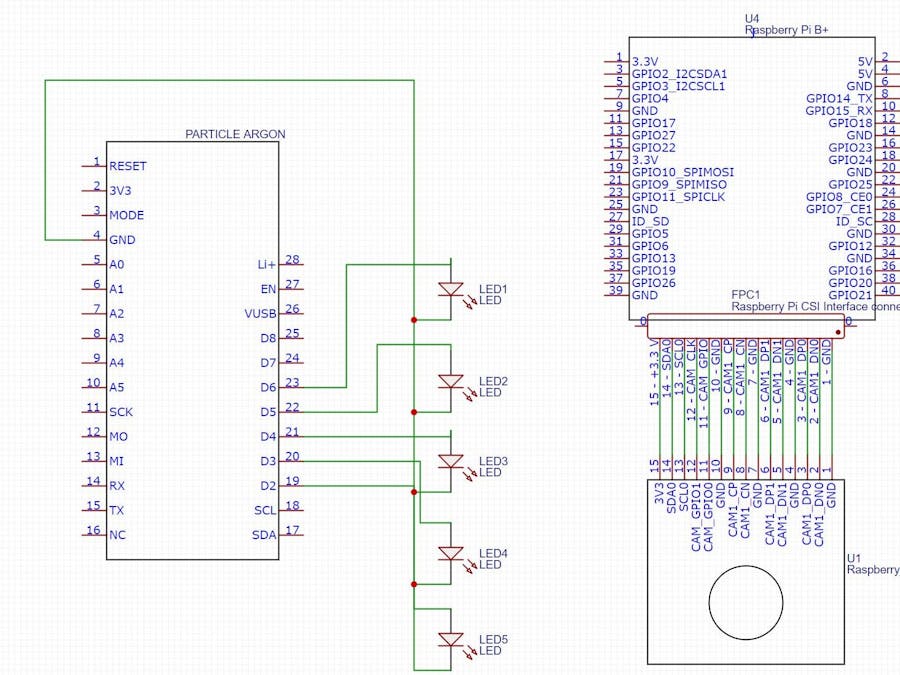Select the D3 pin label

tap(269, 461)
